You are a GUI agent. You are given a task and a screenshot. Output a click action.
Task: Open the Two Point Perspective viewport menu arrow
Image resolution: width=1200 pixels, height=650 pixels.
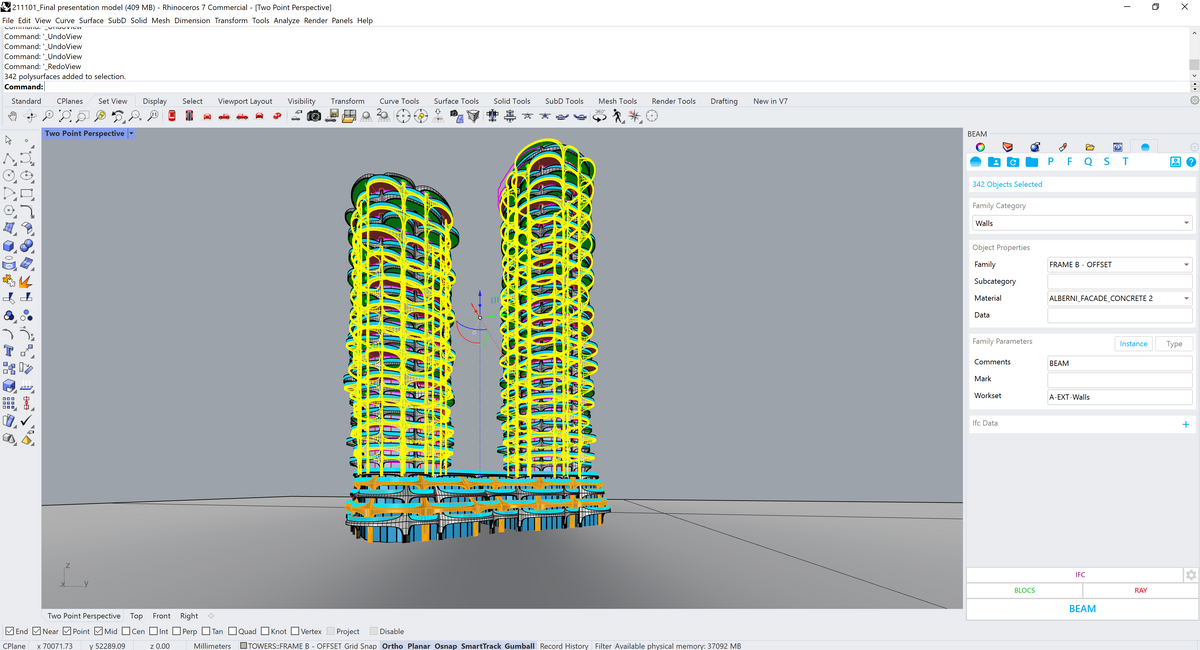coord(131,133)
